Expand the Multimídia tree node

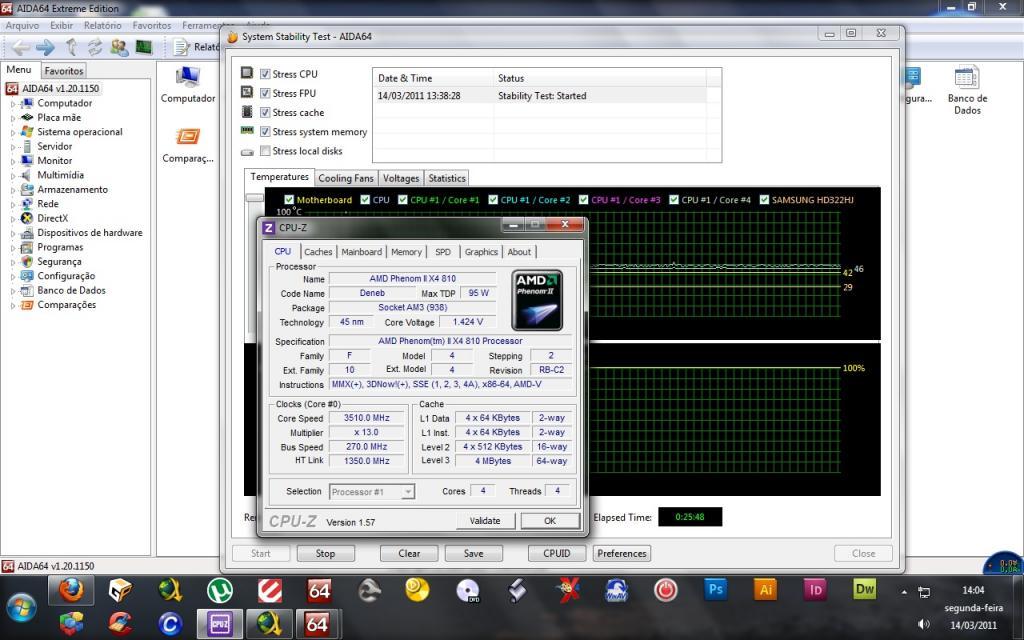pyautogui.click(x=13, y=176)
